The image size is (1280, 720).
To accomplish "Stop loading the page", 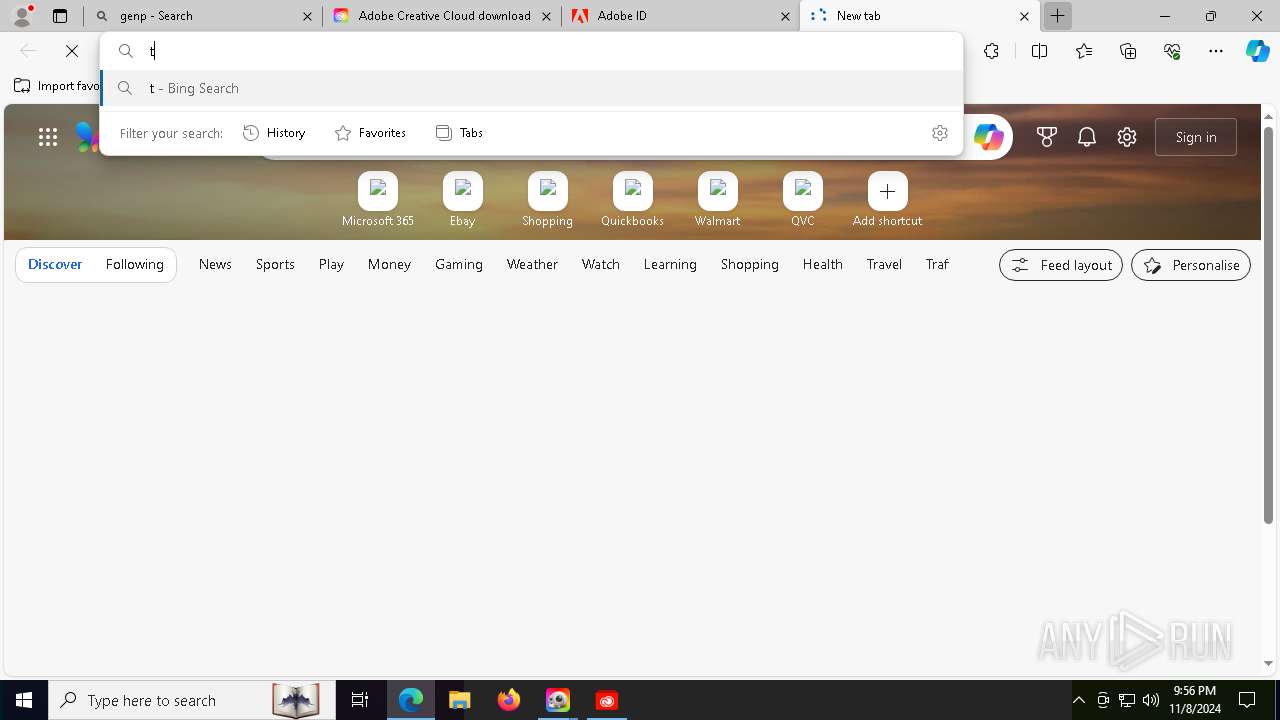I will 72,51.
